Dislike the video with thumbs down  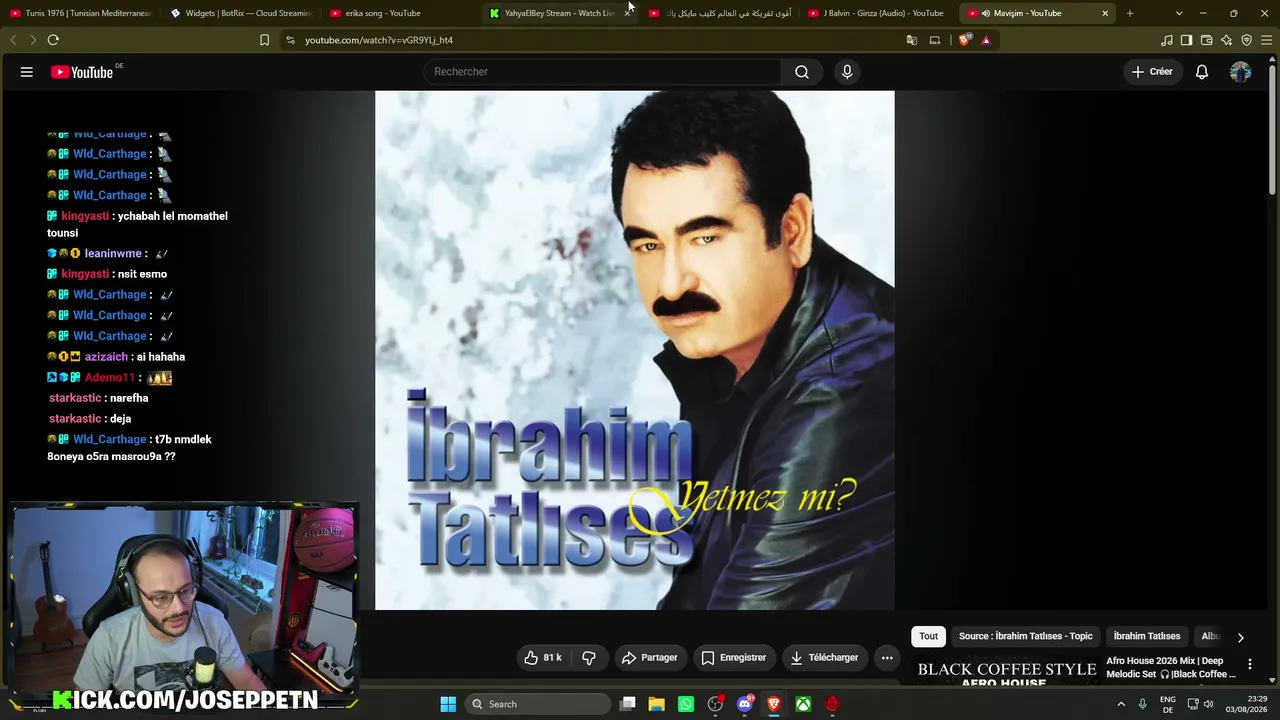pyautogui.click(x=589, y=658)
